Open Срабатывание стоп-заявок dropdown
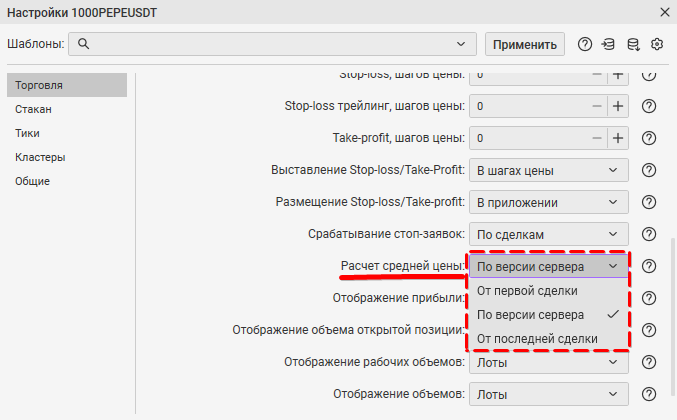Viewport: 677px width, 420px height. coord(549,234)
